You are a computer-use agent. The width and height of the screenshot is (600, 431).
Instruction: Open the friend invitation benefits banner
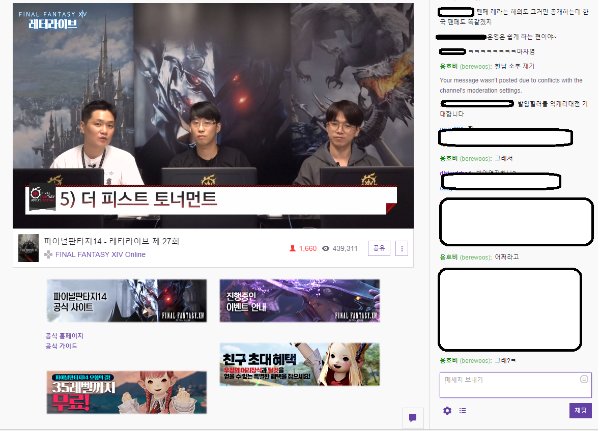click(300, 364)
